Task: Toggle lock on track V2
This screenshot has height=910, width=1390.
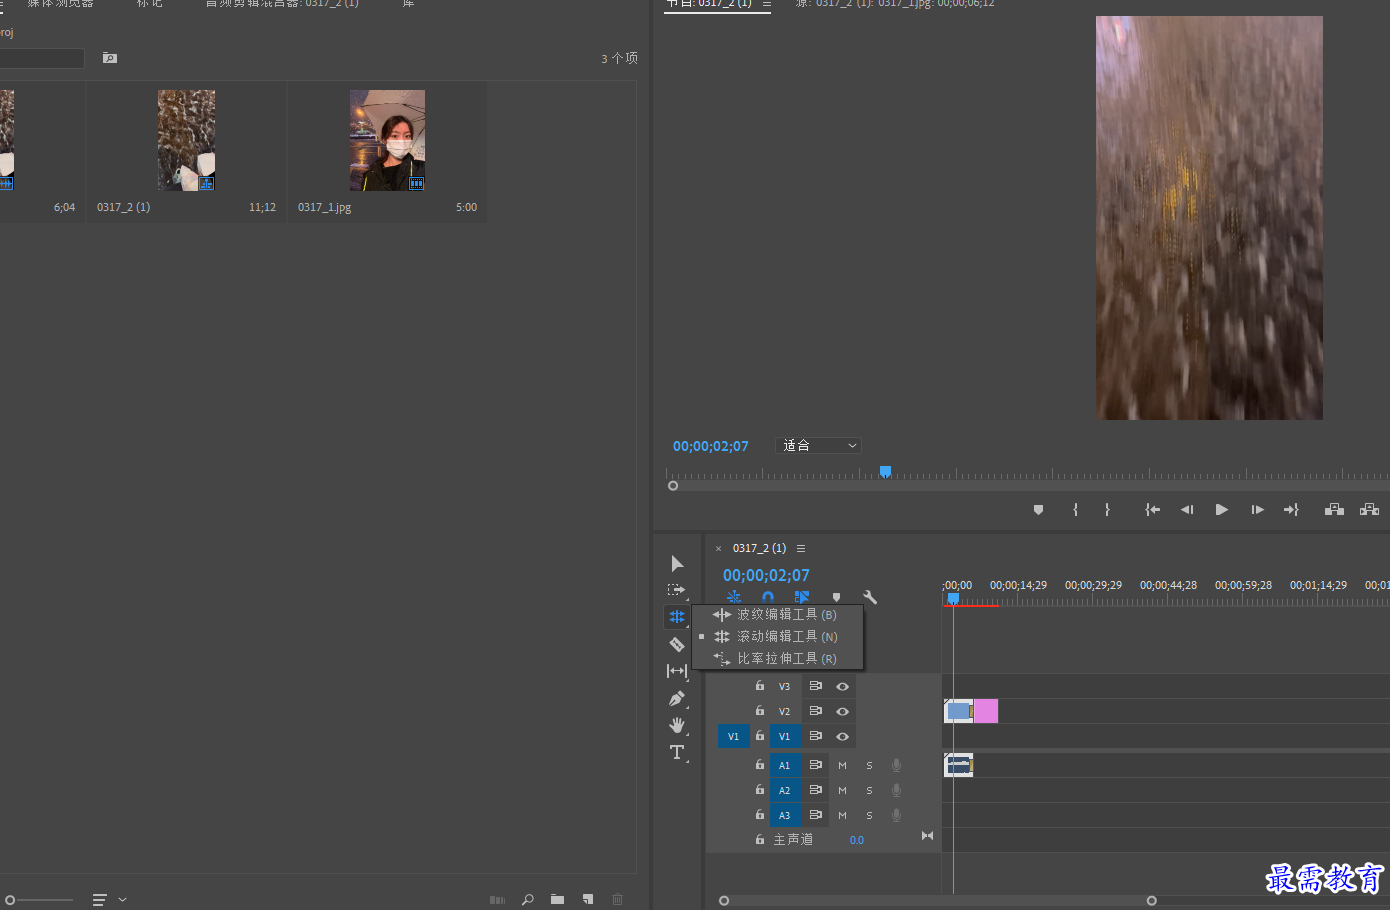Action: coord(760,711)
